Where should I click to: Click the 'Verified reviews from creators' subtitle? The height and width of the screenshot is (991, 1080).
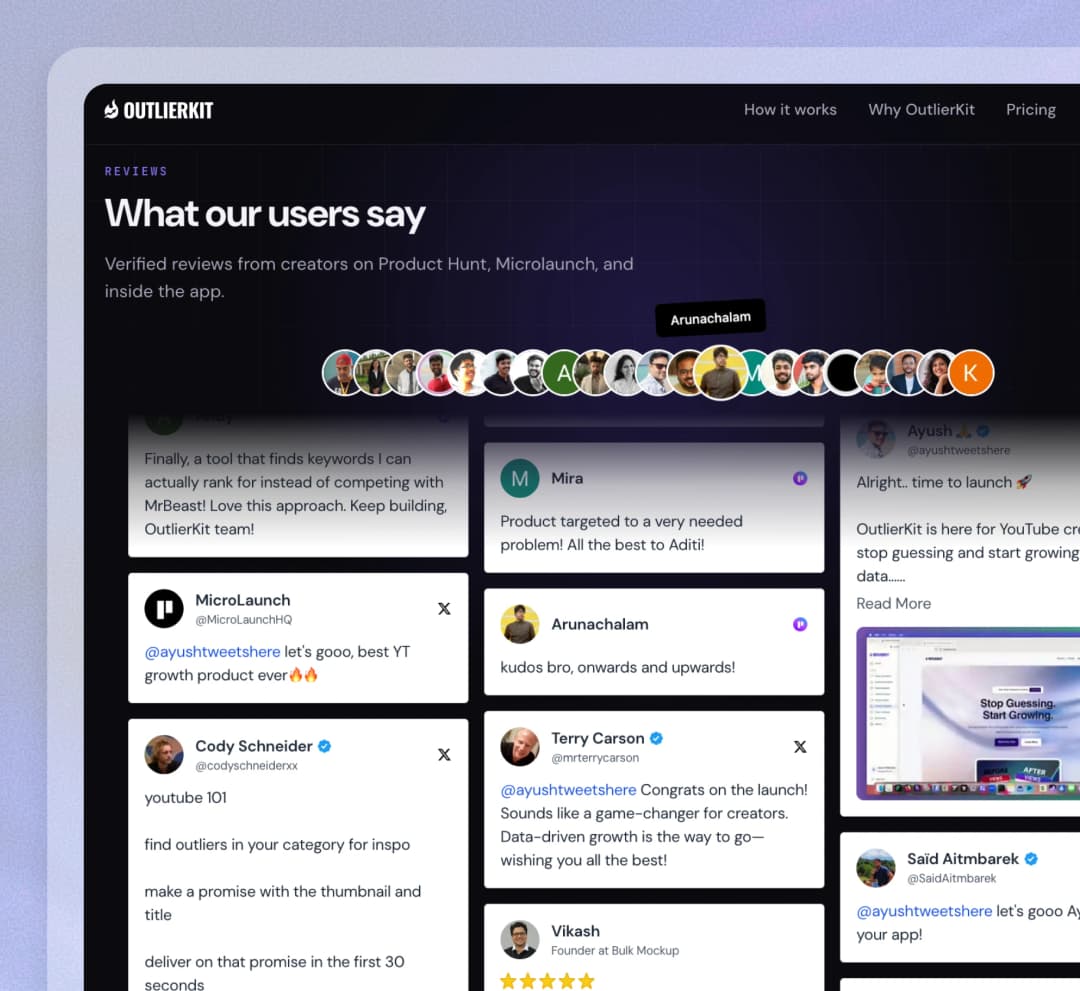pos(369,278)
